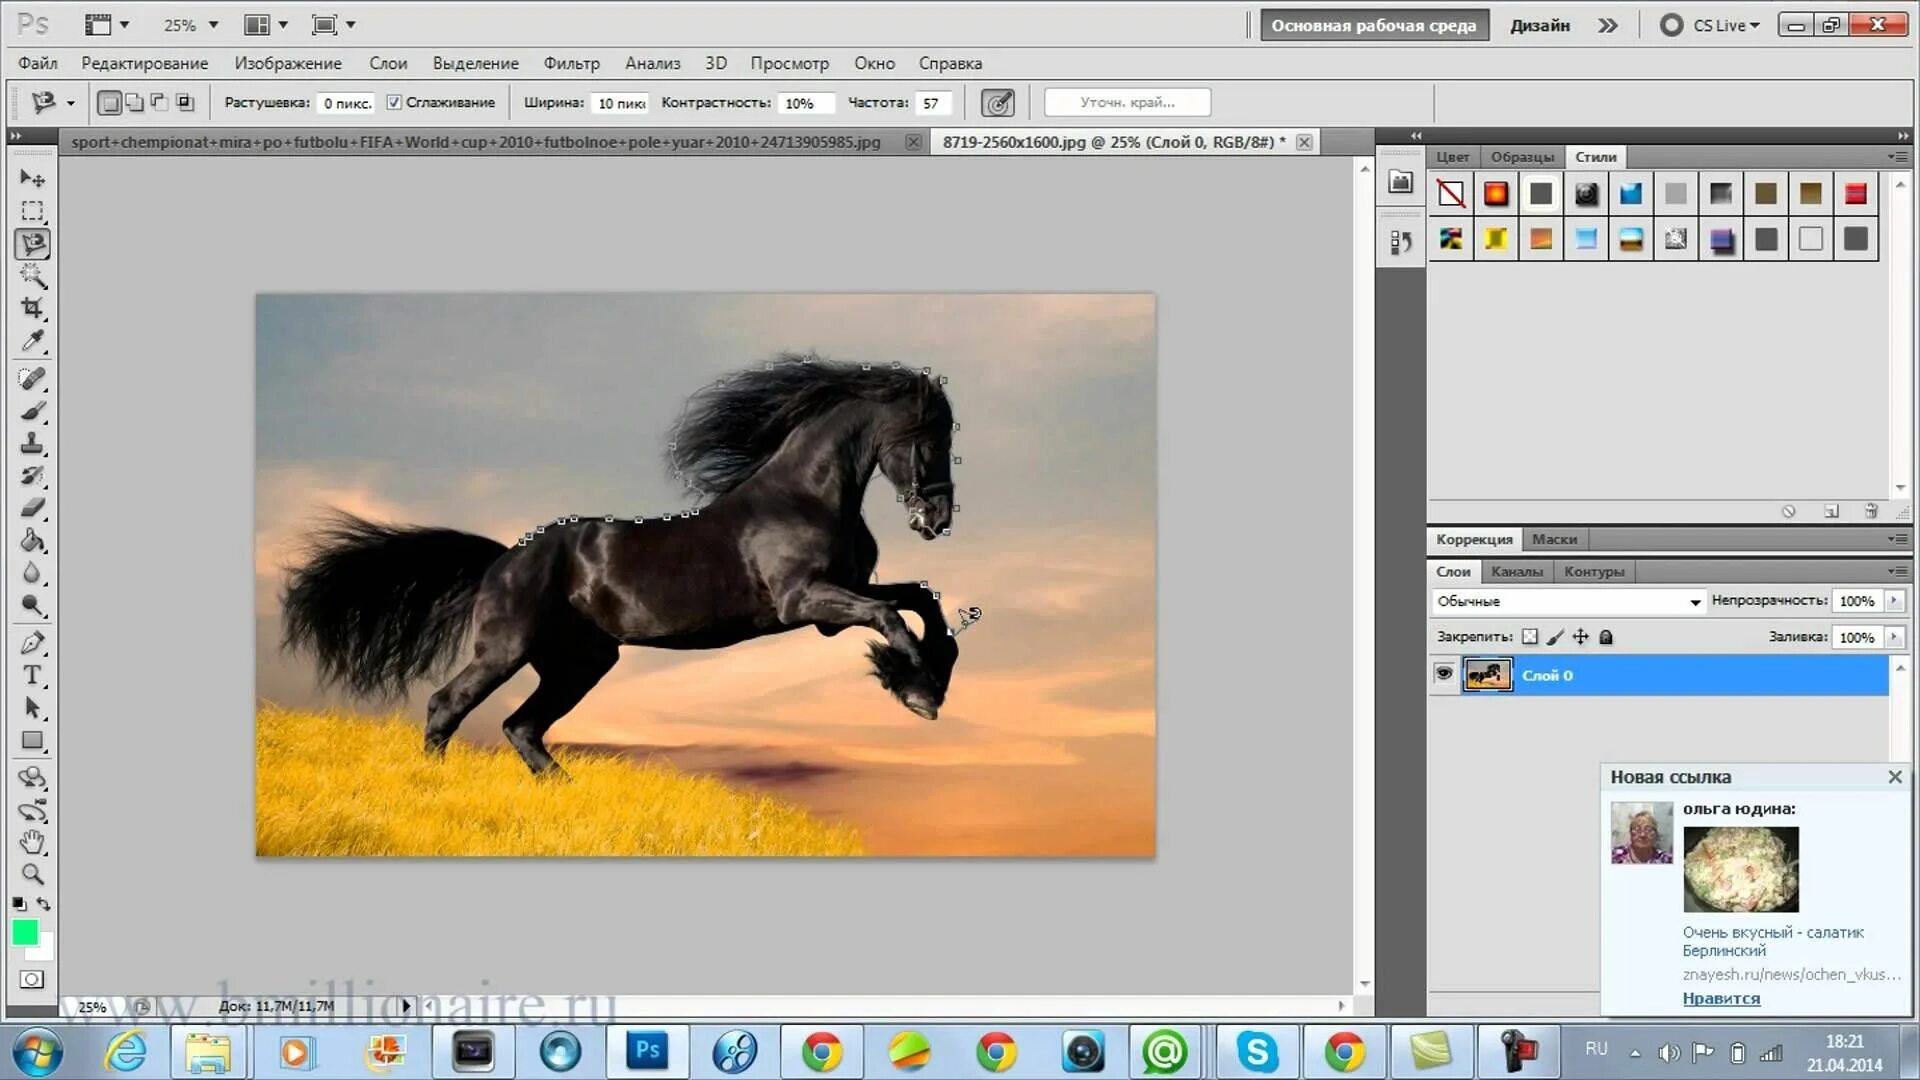Open Skype from the taskbar

click(1256, 1051)
